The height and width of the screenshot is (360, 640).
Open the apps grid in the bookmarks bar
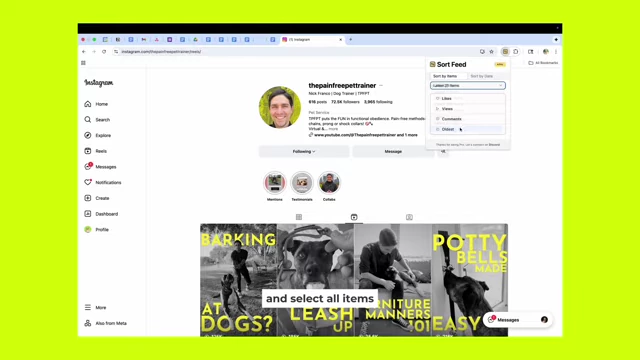[x=83, y=63]
